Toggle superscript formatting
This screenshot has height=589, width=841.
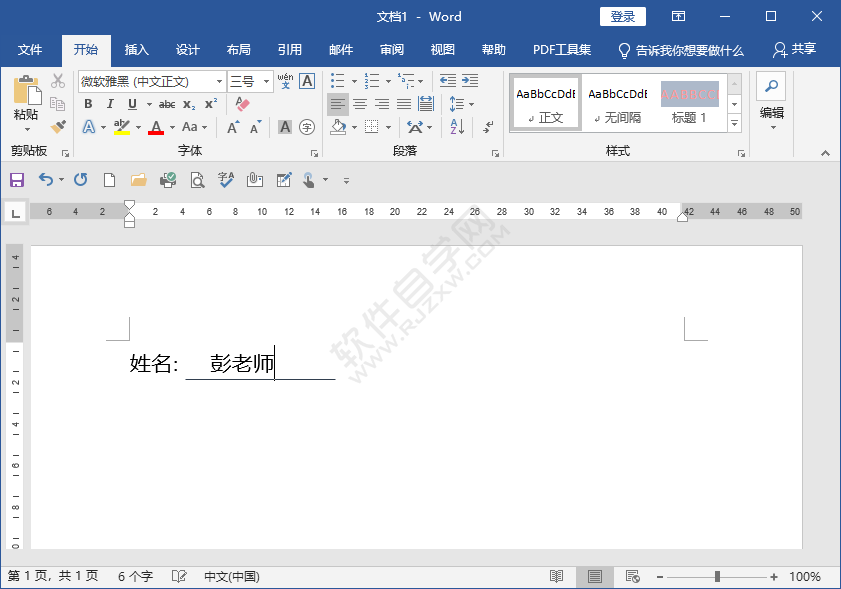coord(211,104)
